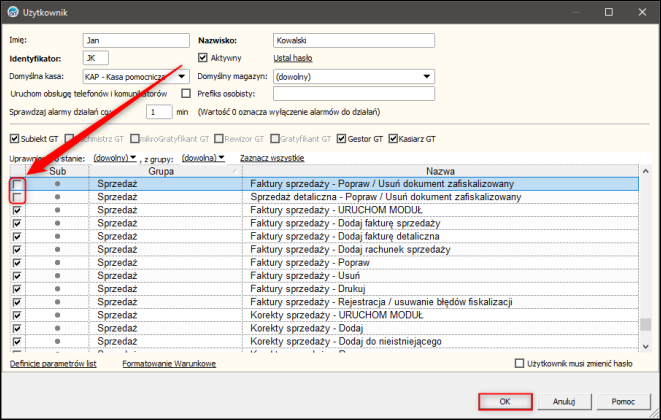661x420 pixels.
Task: Expand the Domyślny magazyn combo box
Action: click(x=427, y=77)
